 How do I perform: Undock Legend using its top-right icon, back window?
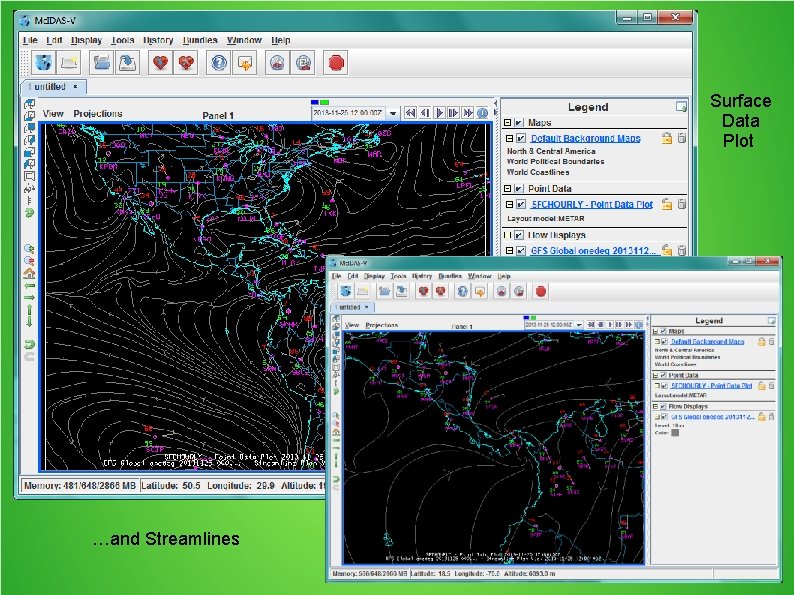click(x=681, y=106)
